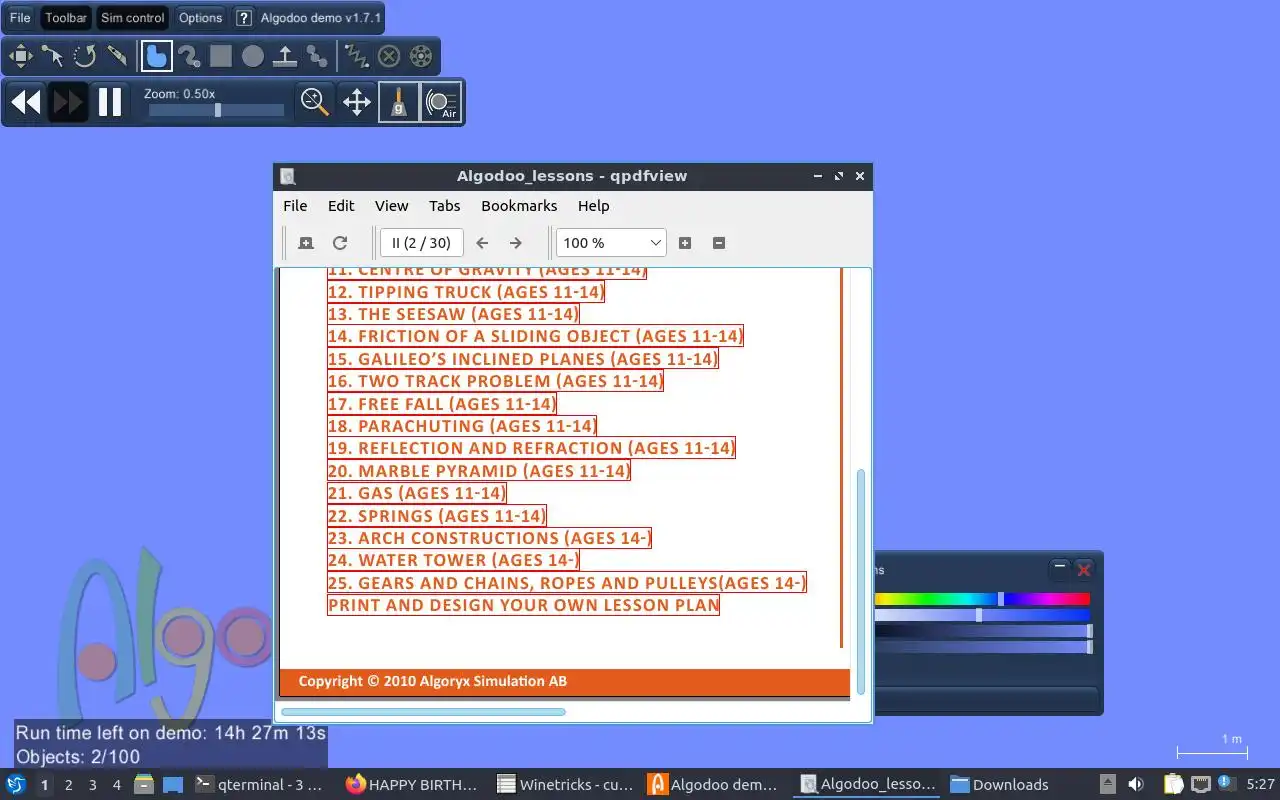Open the Algodoo File menu

click(x=20, y=18)
